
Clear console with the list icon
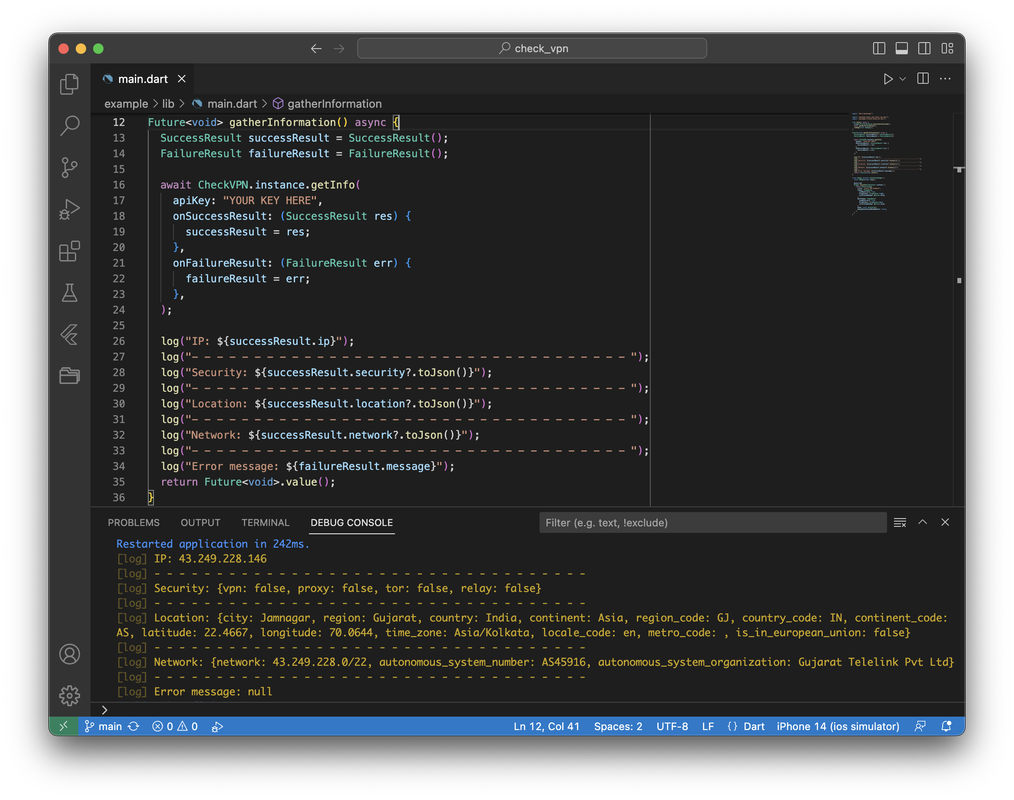click(900, 523)
